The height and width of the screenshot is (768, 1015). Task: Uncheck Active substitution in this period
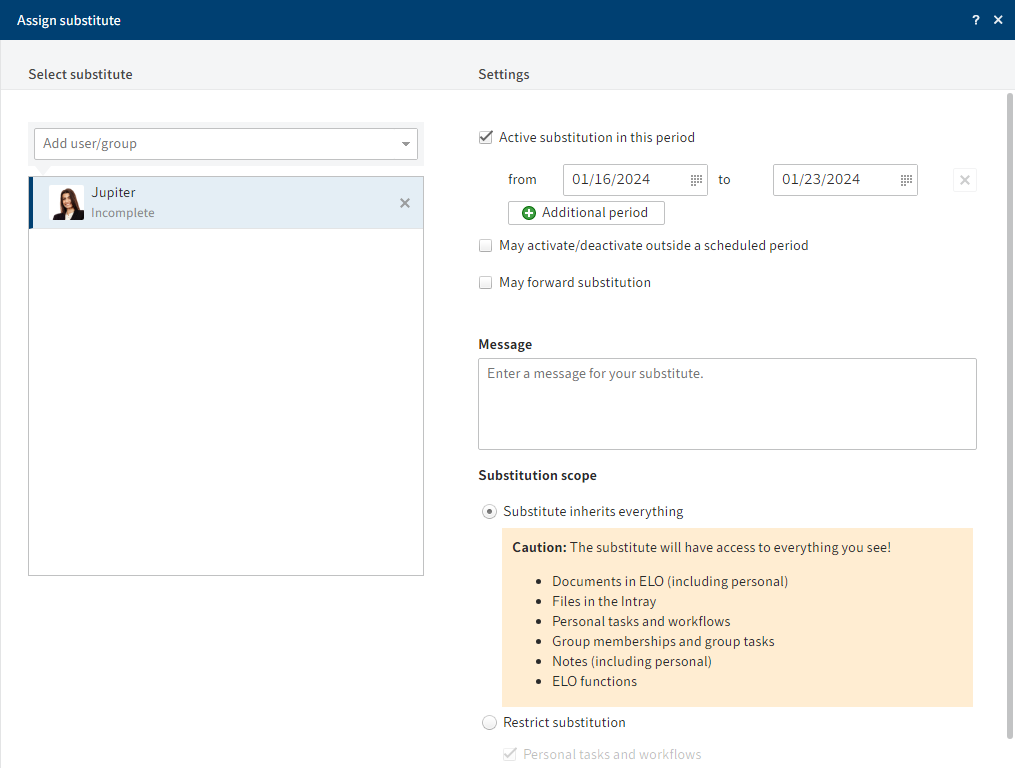tap(486, 137)
